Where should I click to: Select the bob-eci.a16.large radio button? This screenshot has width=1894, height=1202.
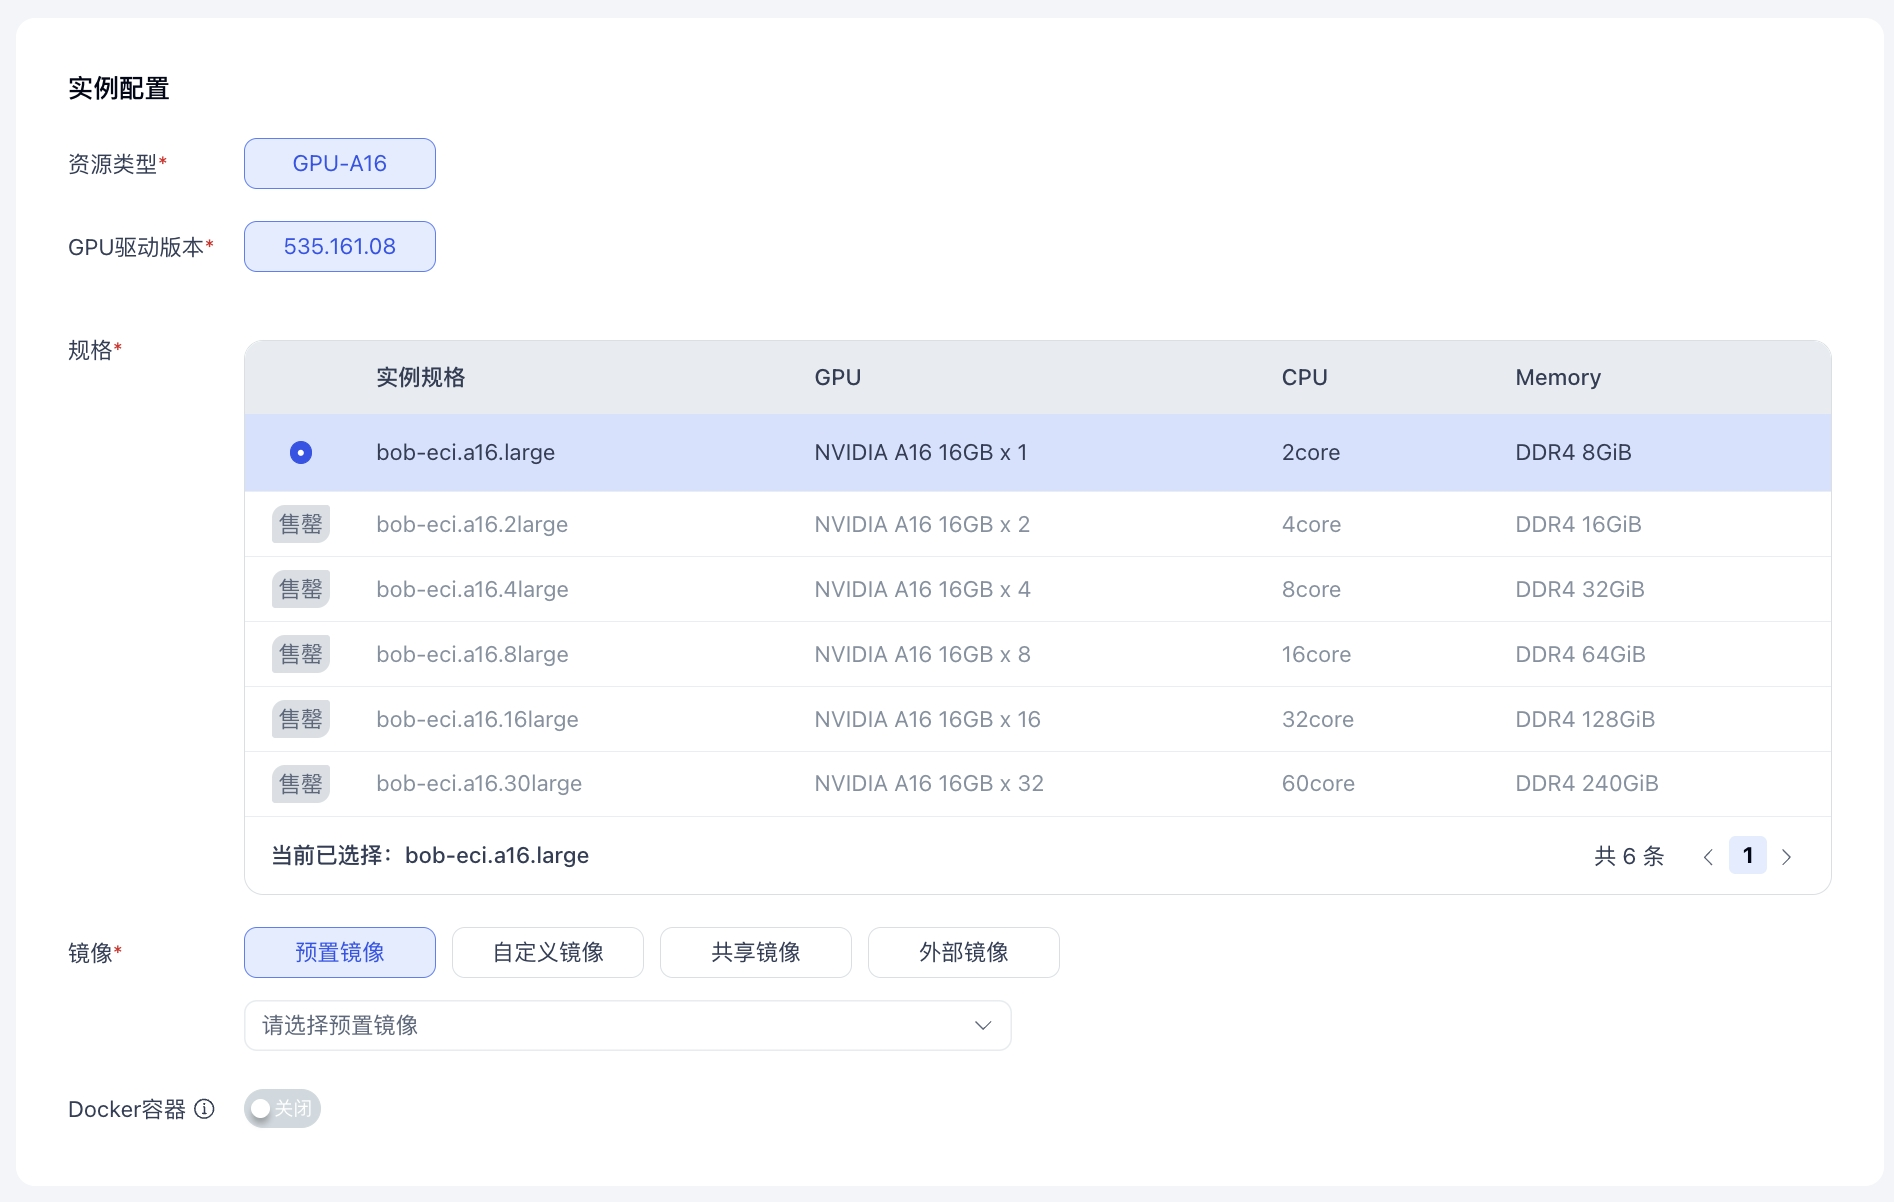tap(301, 453)
